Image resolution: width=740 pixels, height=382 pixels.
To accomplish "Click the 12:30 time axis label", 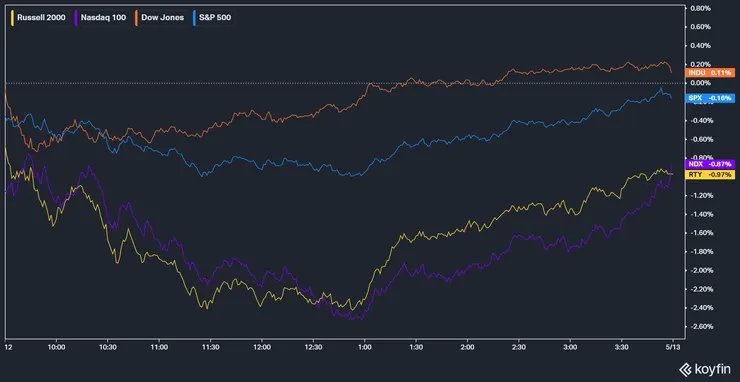I will tap(313, 348).
